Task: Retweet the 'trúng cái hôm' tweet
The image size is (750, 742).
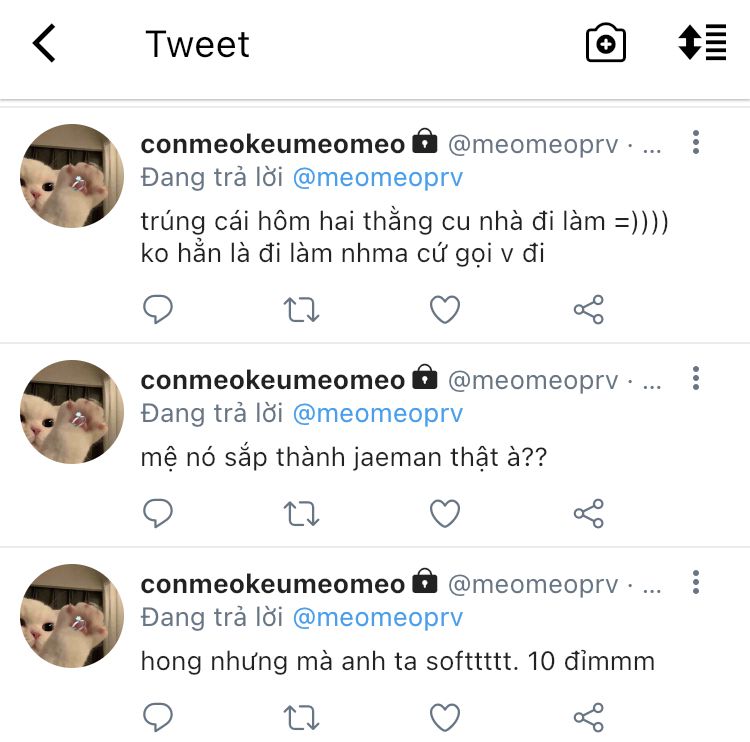Action: coord(301,310)
